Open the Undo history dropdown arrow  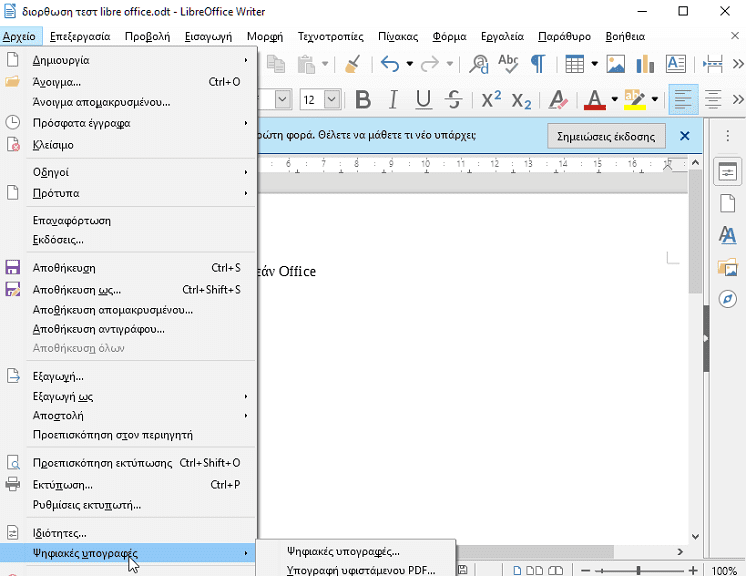pos(410,64)
